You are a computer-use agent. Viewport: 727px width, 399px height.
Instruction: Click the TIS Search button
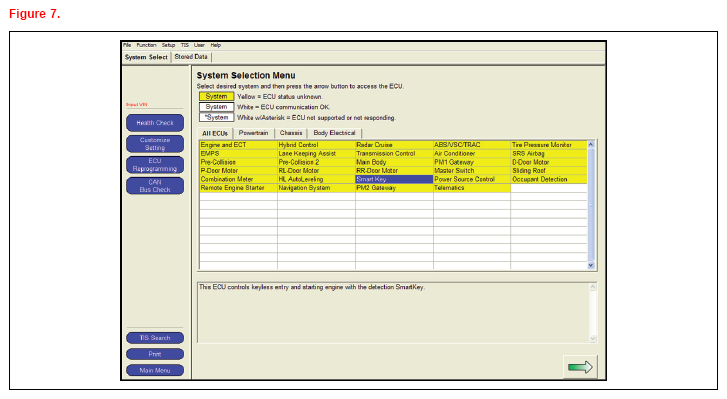point(155,338)
